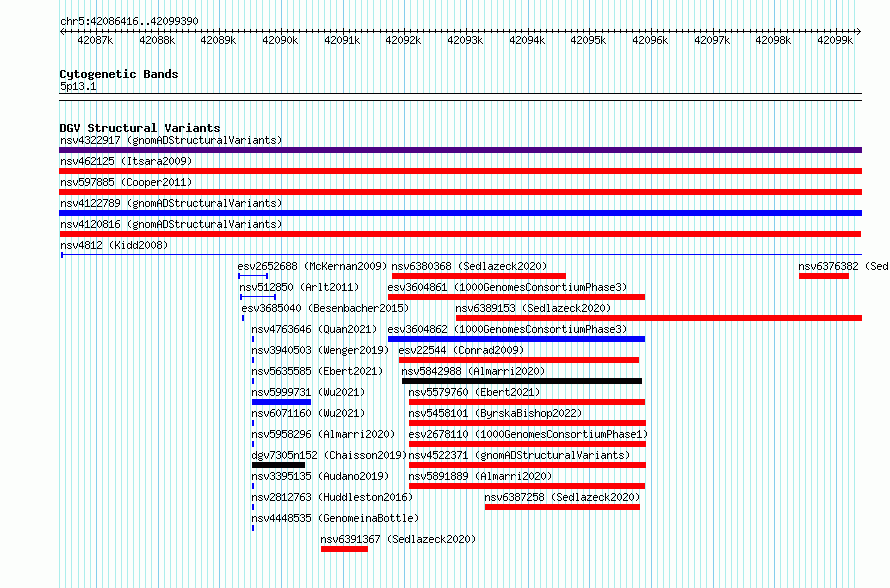
Task: Open variant nsv4522371 (gnomADStructuralVariants) label
Action: click(519, 455)
